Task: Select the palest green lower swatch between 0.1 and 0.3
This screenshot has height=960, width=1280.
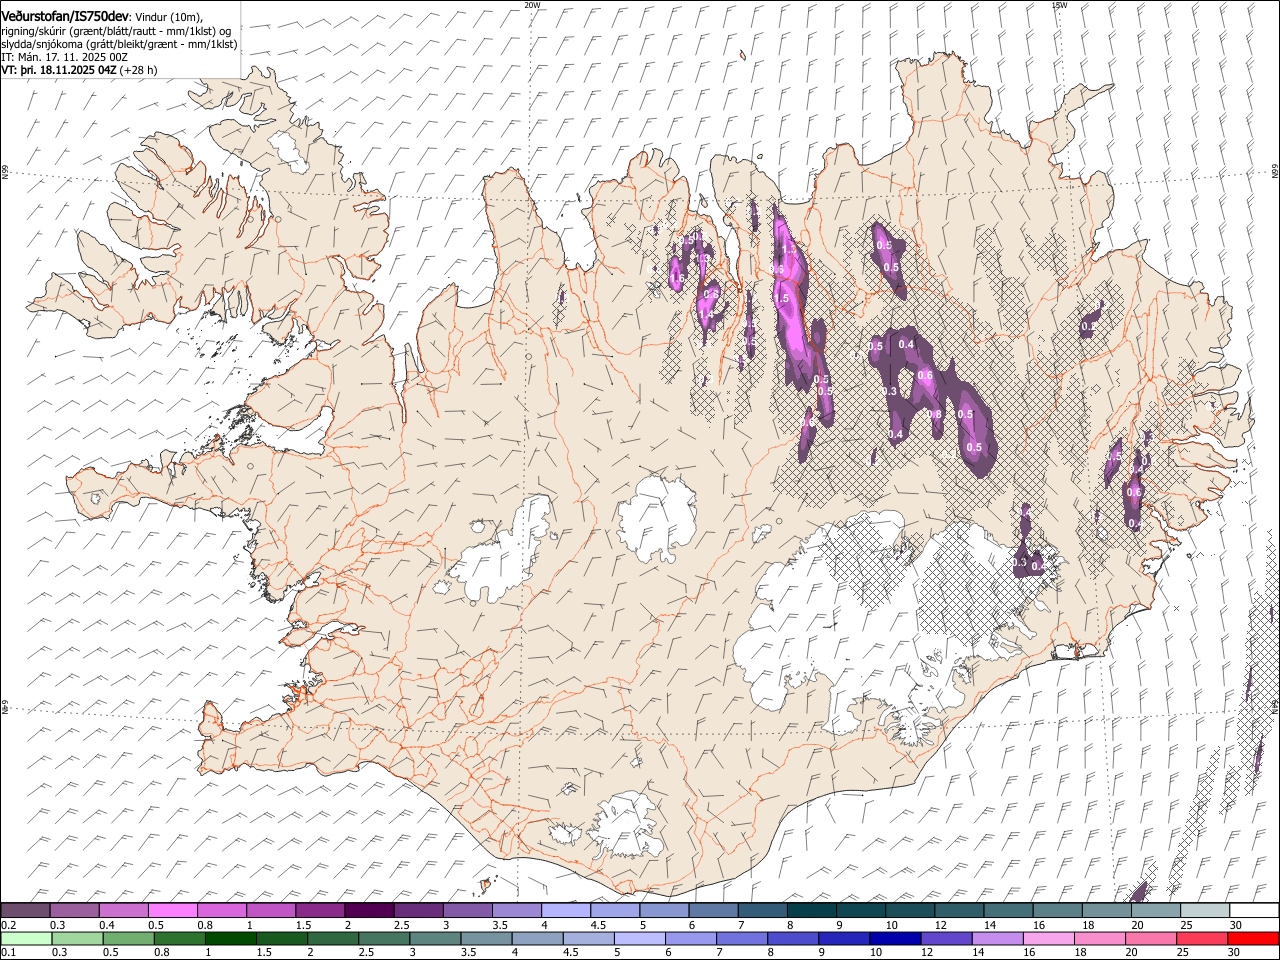Action: click(x=25, y=938)
